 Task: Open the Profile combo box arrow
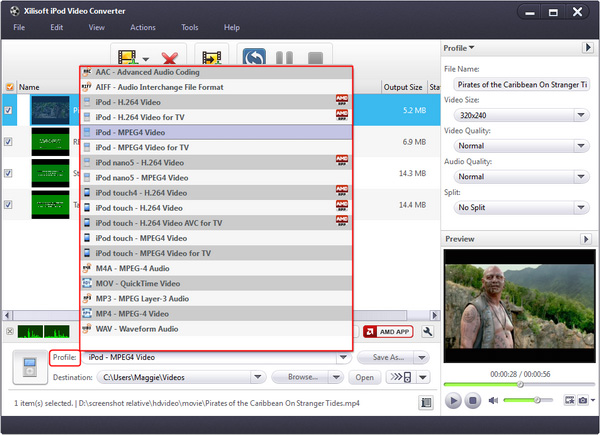click(343, 357)
